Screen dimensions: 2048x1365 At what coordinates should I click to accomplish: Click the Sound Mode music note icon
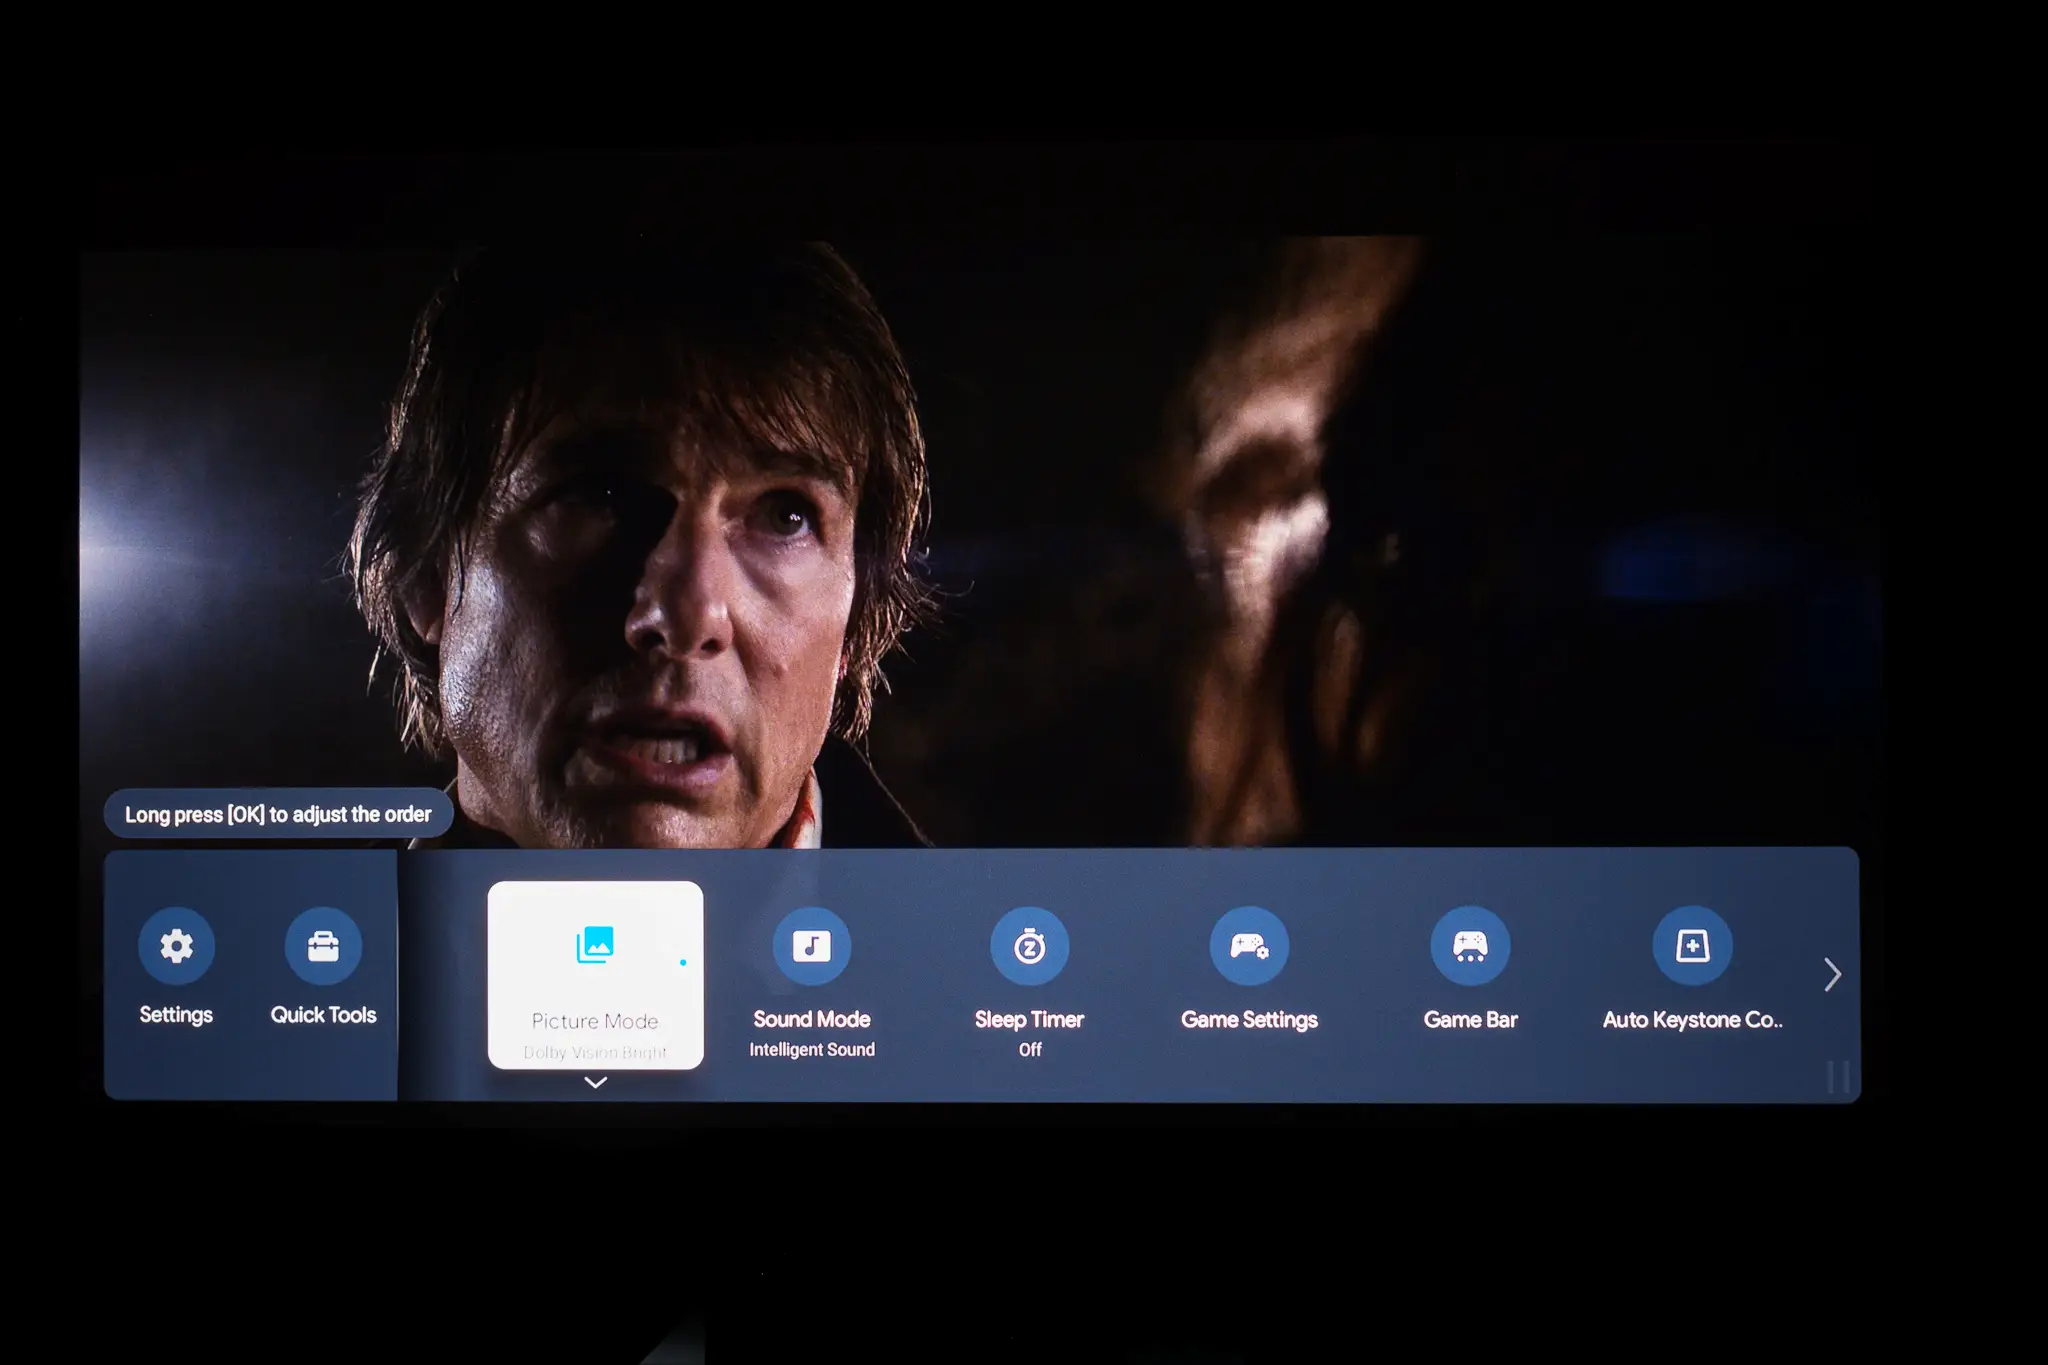[811, 946]
